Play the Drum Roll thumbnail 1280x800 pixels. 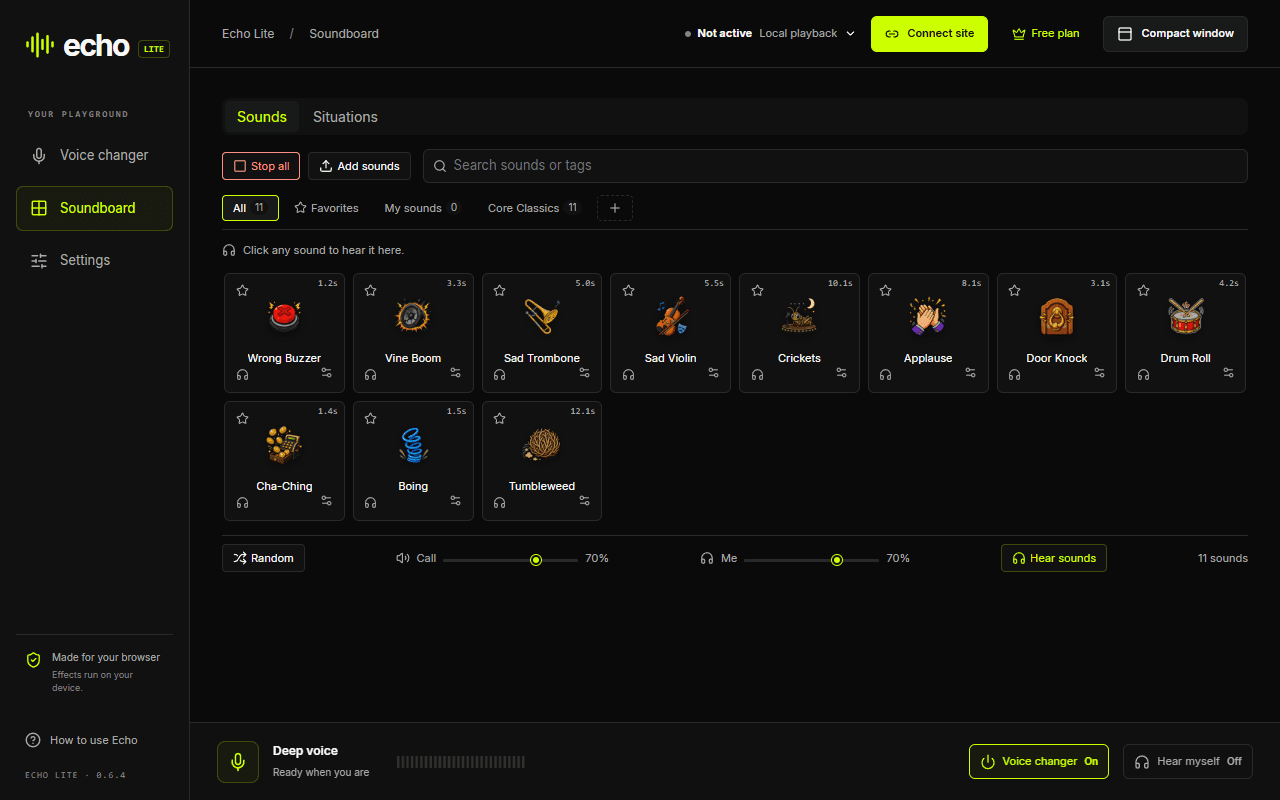coord(1186,317)
